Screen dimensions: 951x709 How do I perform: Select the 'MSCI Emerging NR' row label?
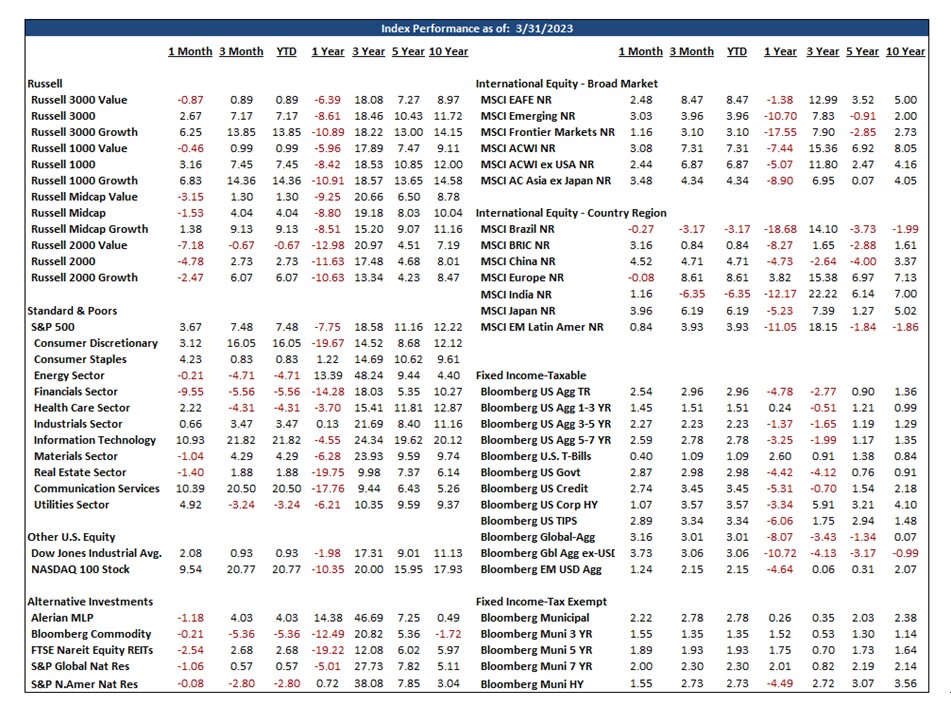coord(528,116)
